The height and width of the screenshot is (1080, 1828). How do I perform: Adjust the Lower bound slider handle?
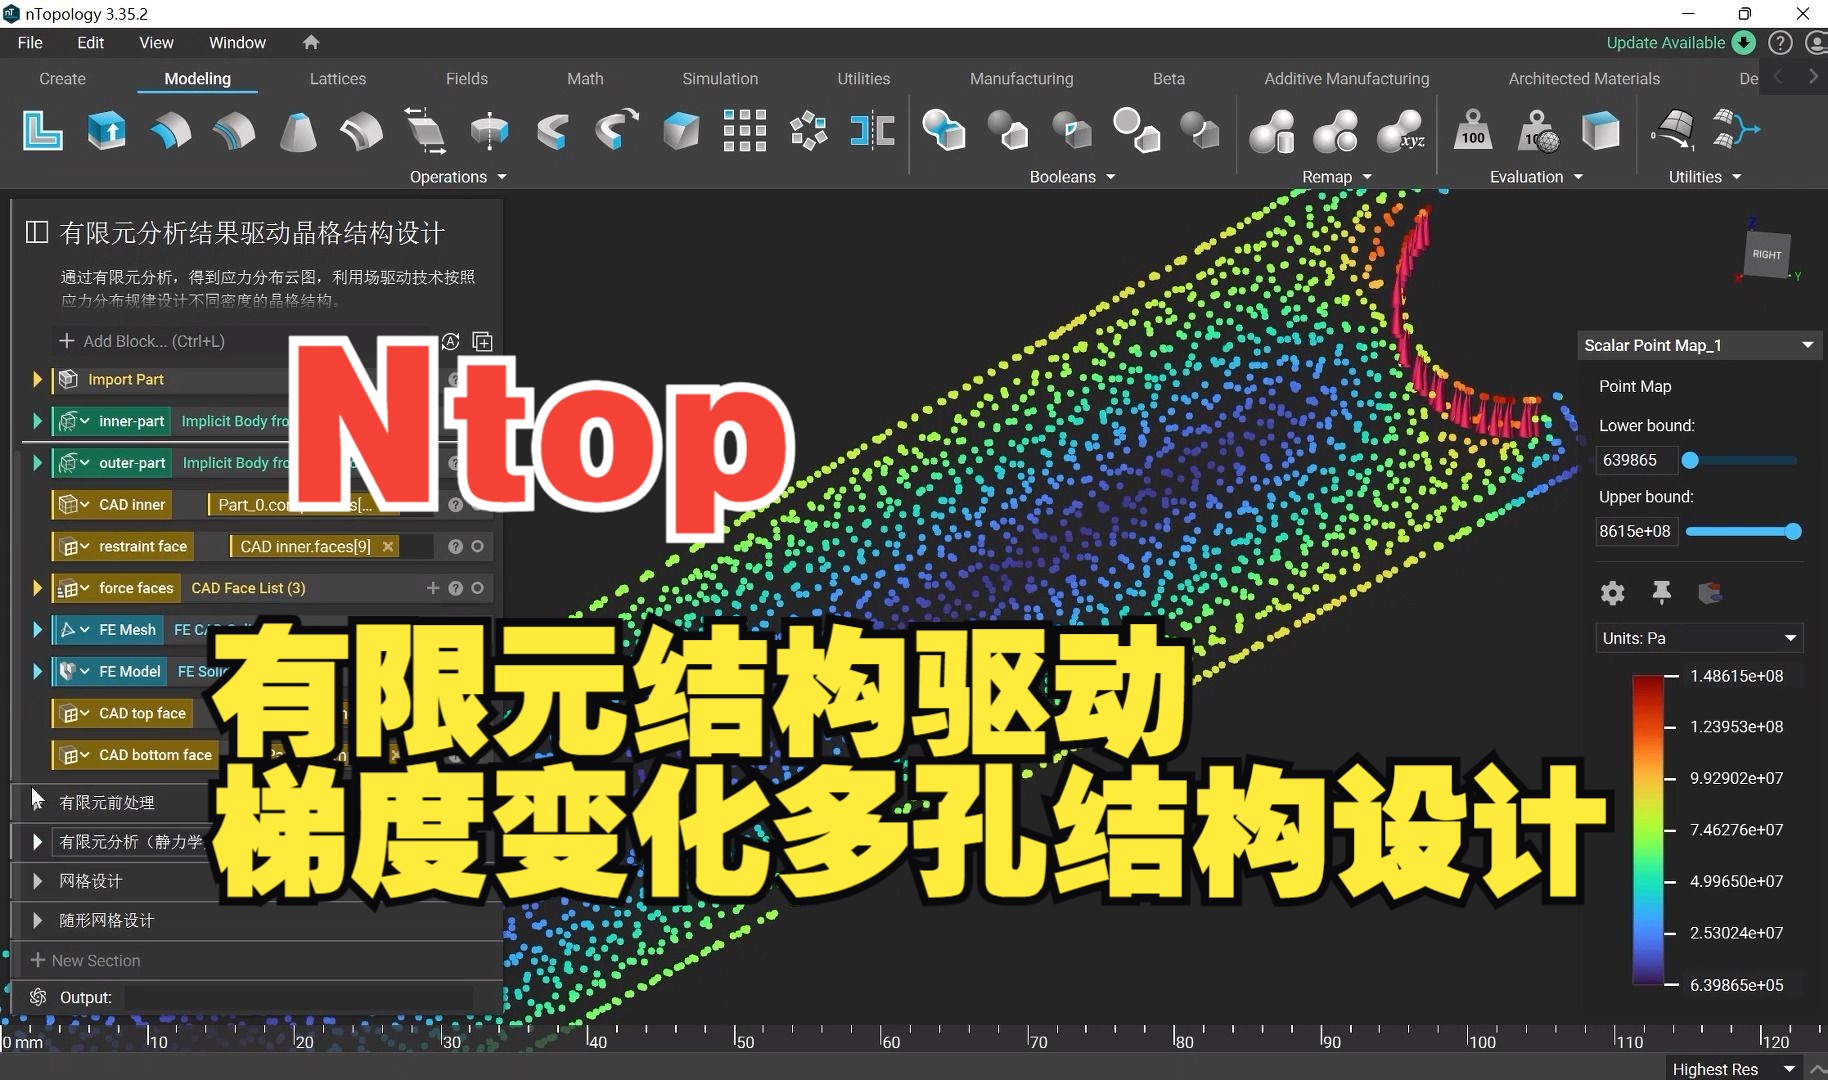tap(1690, 460)
